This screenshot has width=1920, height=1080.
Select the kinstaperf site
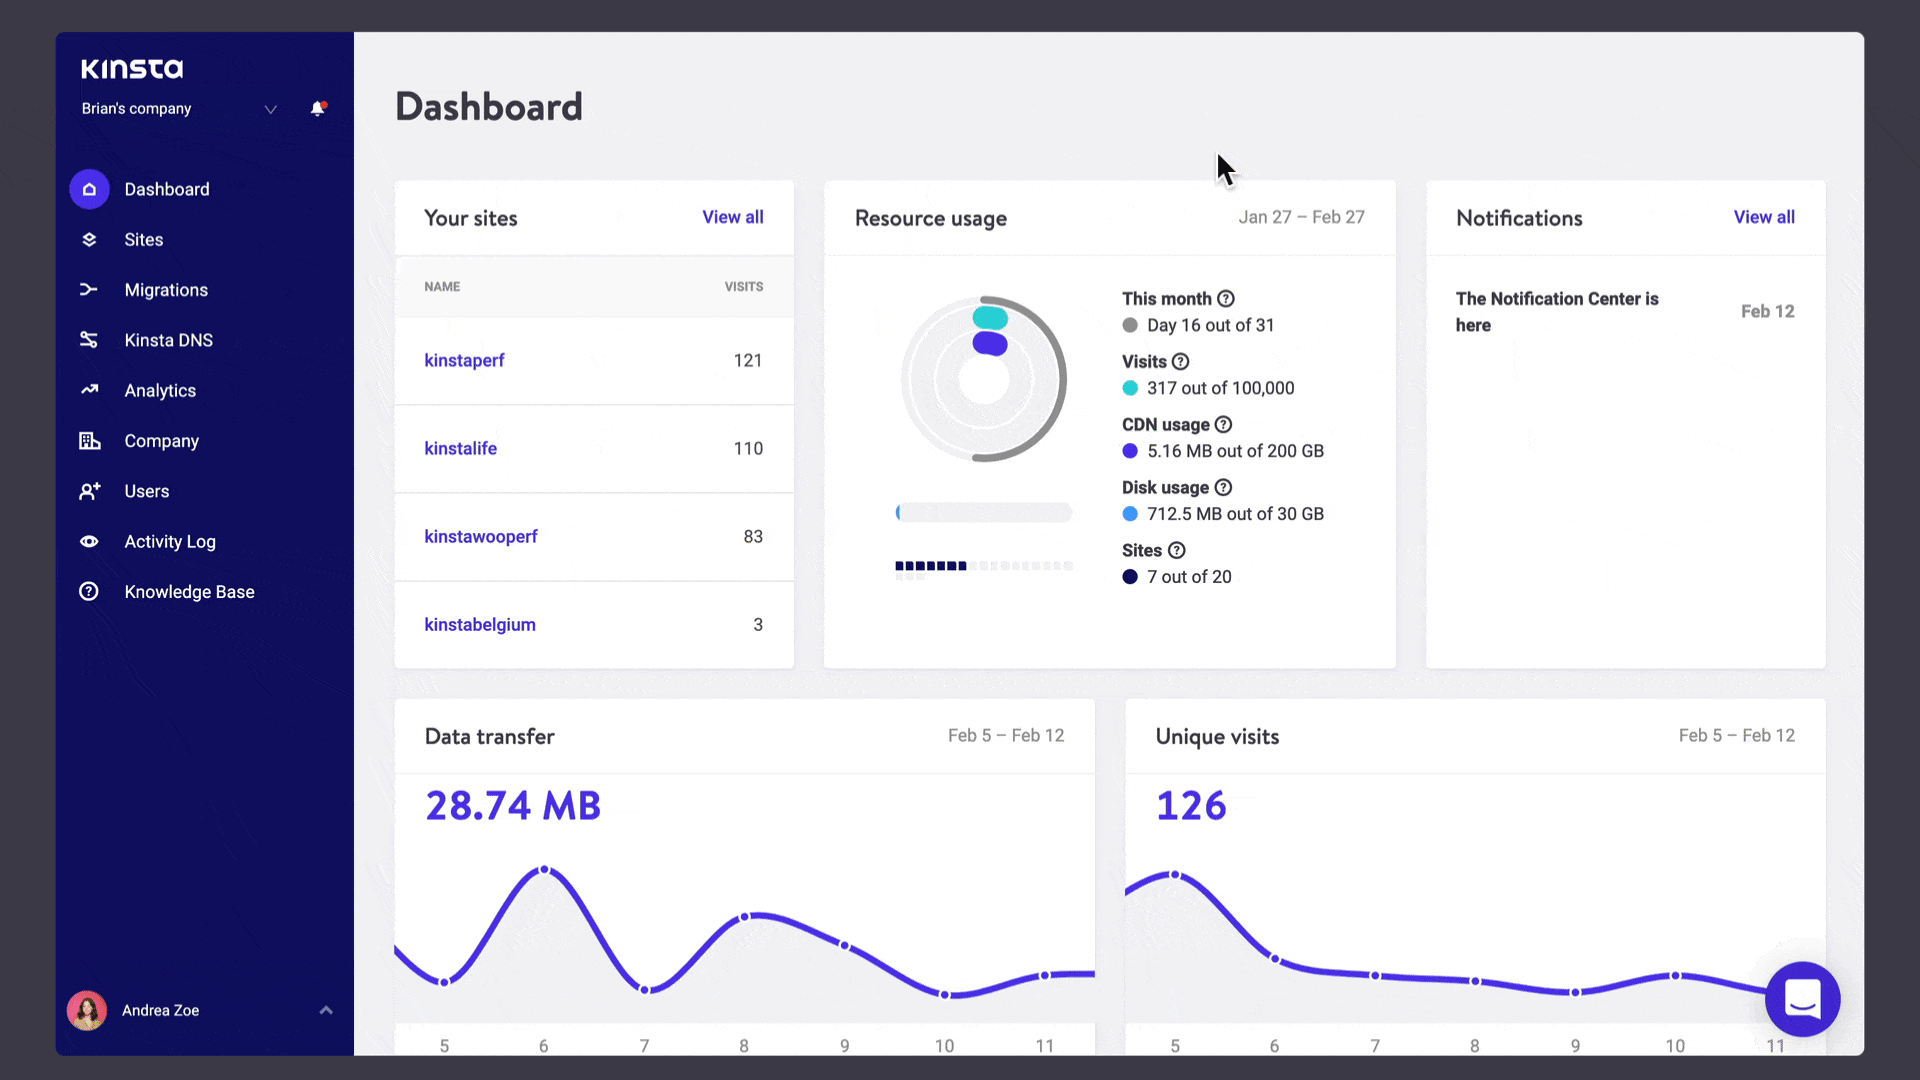tap(463, 359)
